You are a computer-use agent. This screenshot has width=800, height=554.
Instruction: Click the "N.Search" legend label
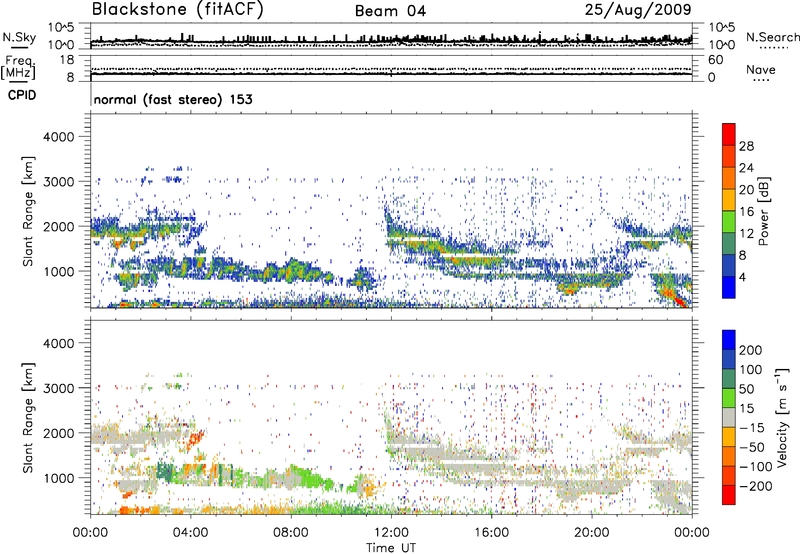pos(772,37)
